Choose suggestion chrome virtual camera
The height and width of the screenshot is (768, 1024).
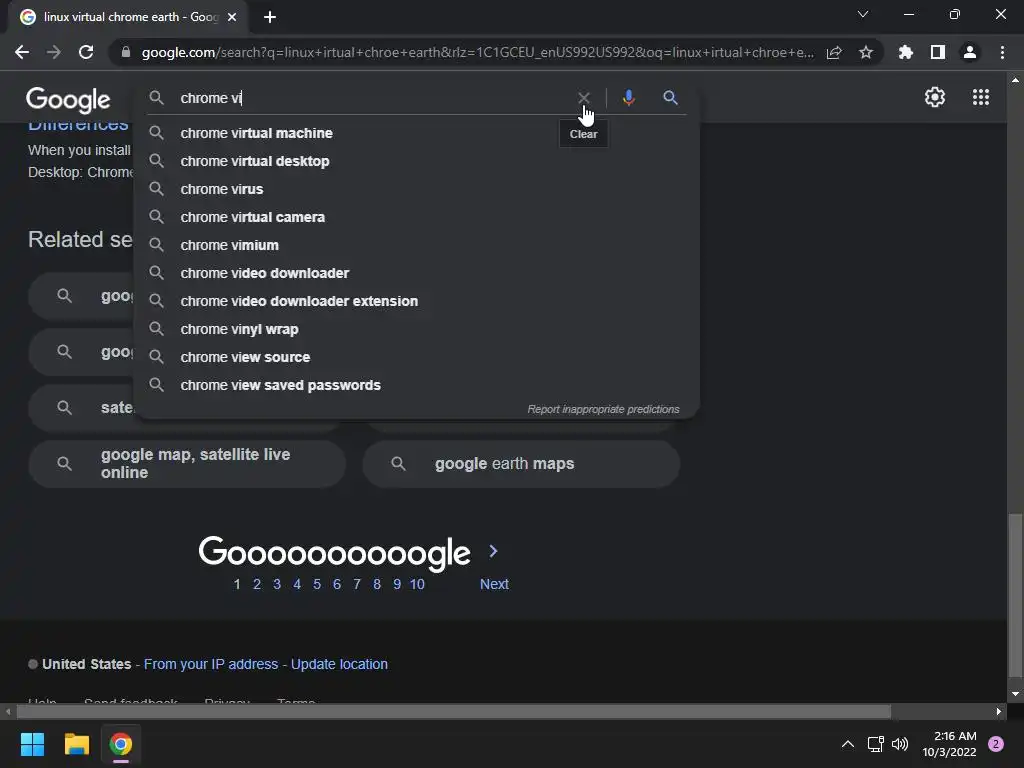pos(417,217)
